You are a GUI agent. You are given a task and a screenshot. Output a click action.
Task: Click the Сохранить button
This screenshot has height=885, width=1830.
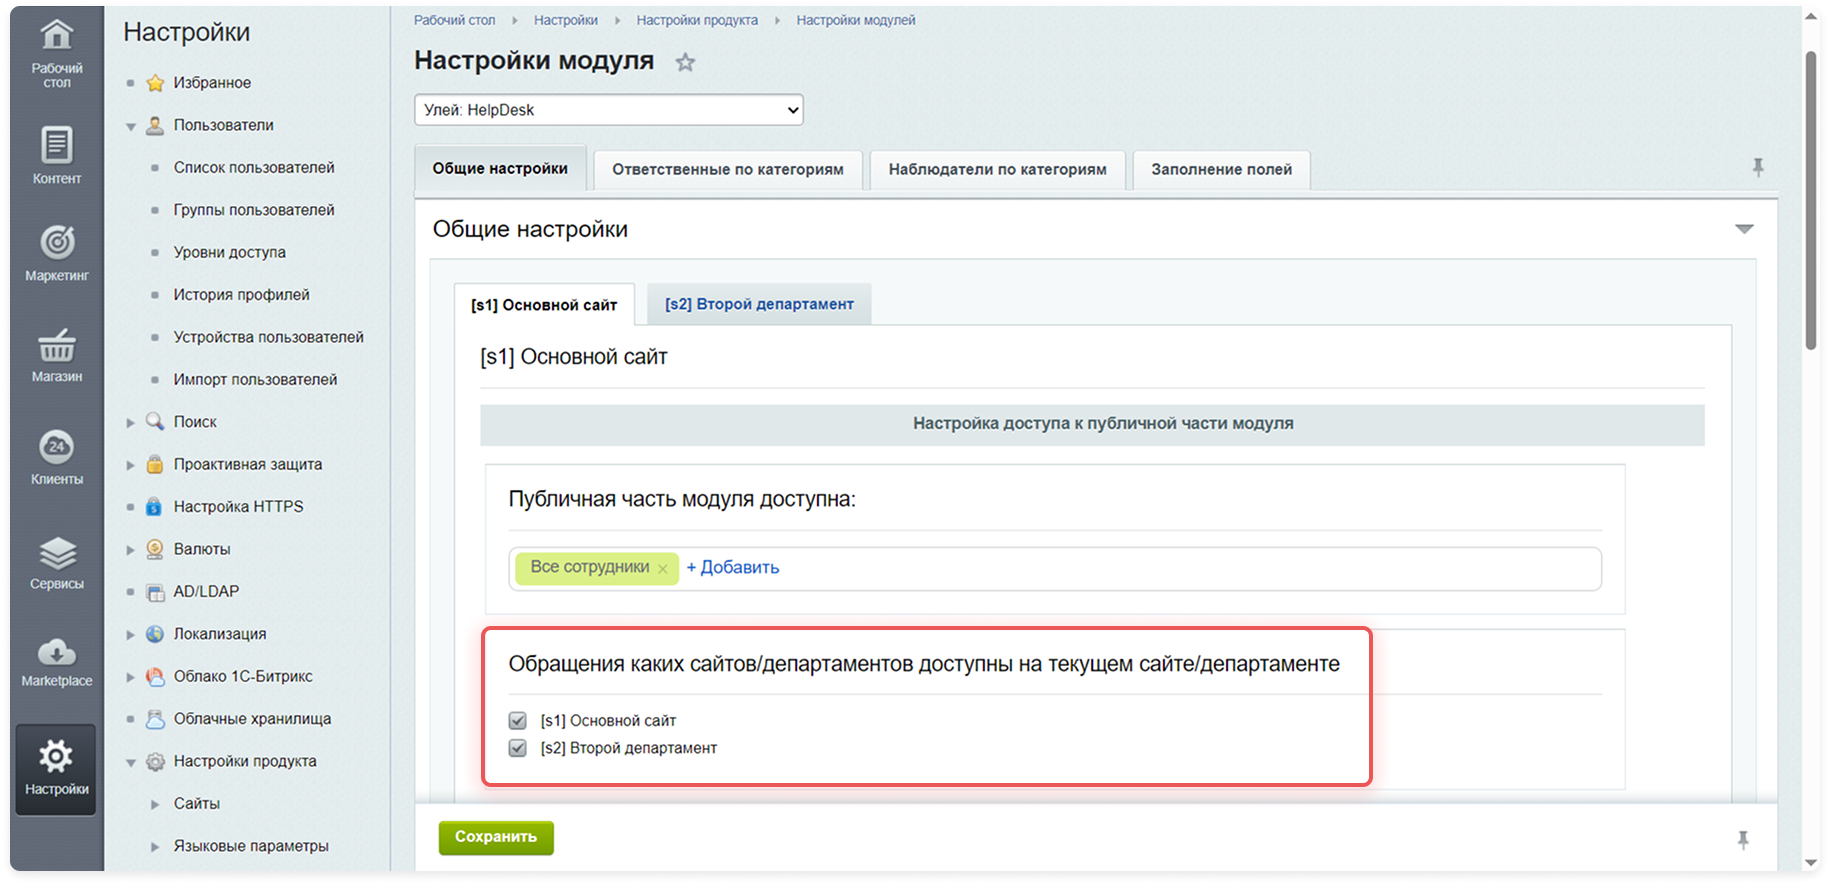coord(496,837)
